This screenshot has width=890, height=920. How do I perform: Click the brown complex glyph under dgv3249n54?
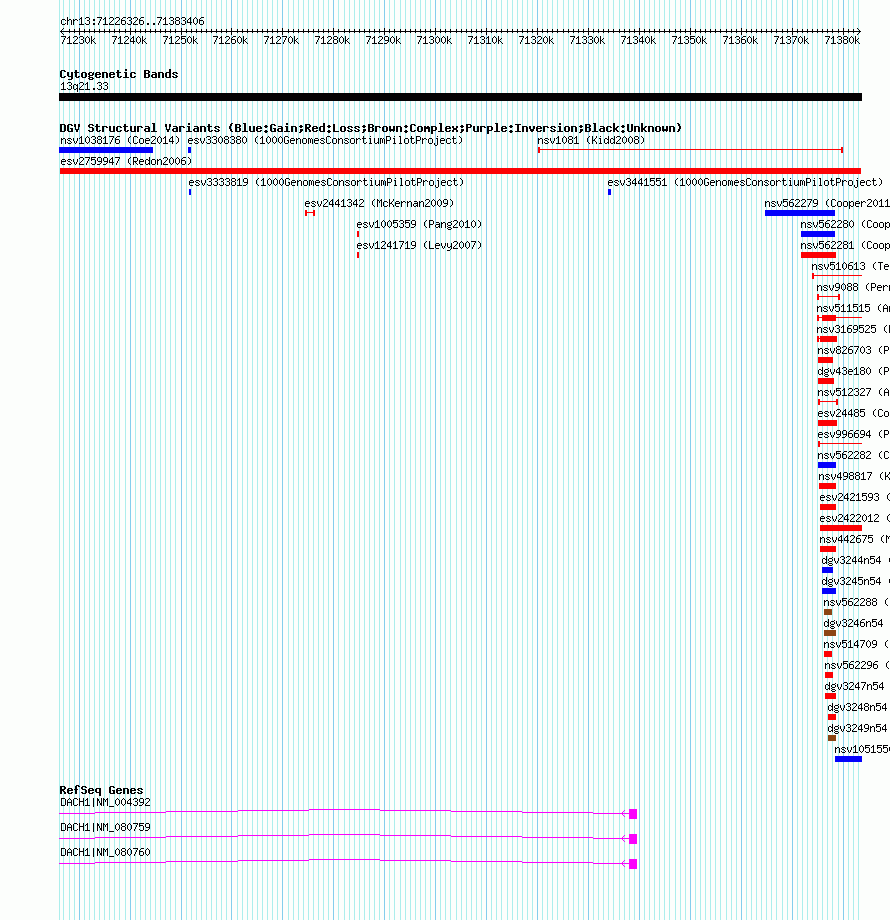[x=832, y=738]
